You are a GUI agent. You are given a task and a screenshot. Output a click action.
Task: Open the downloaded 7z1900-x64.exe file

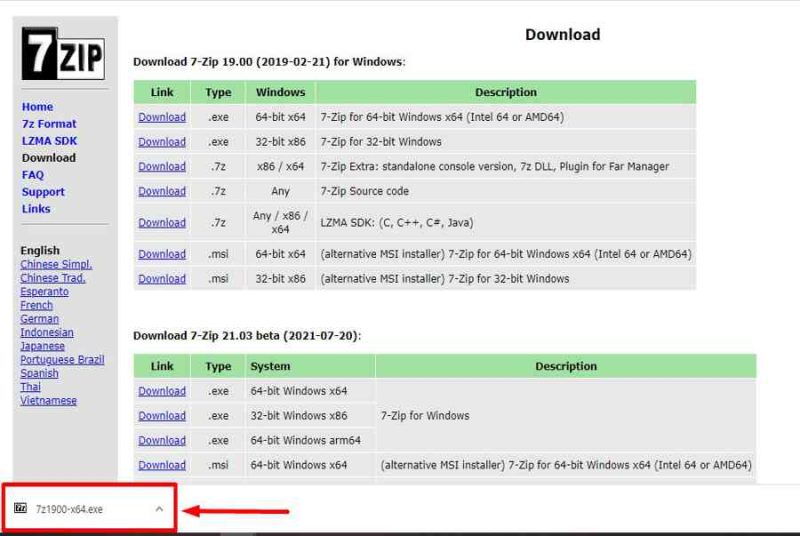click(x=69, y=509)
